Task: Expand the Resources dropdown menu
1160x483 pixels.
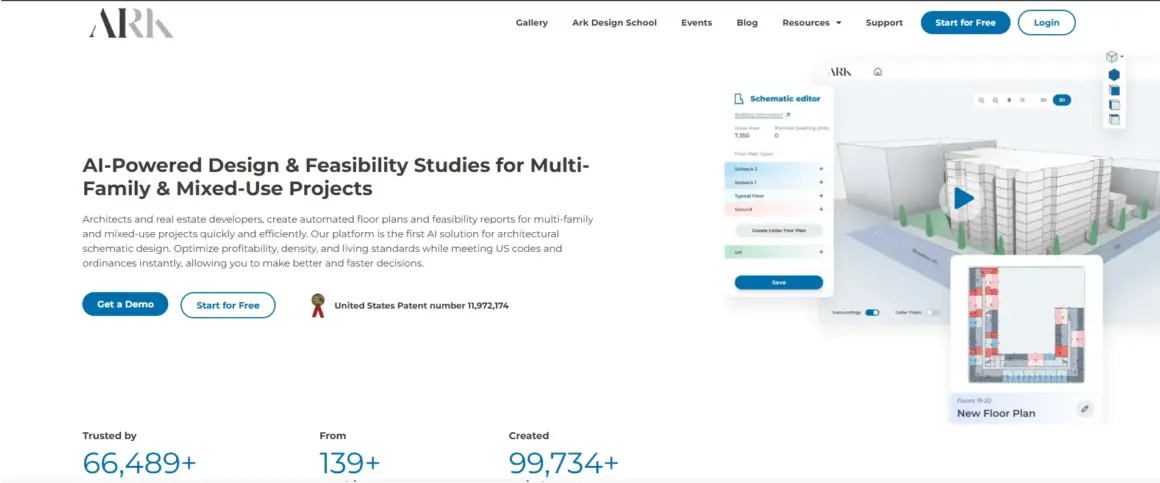Action: pos(812,23)
